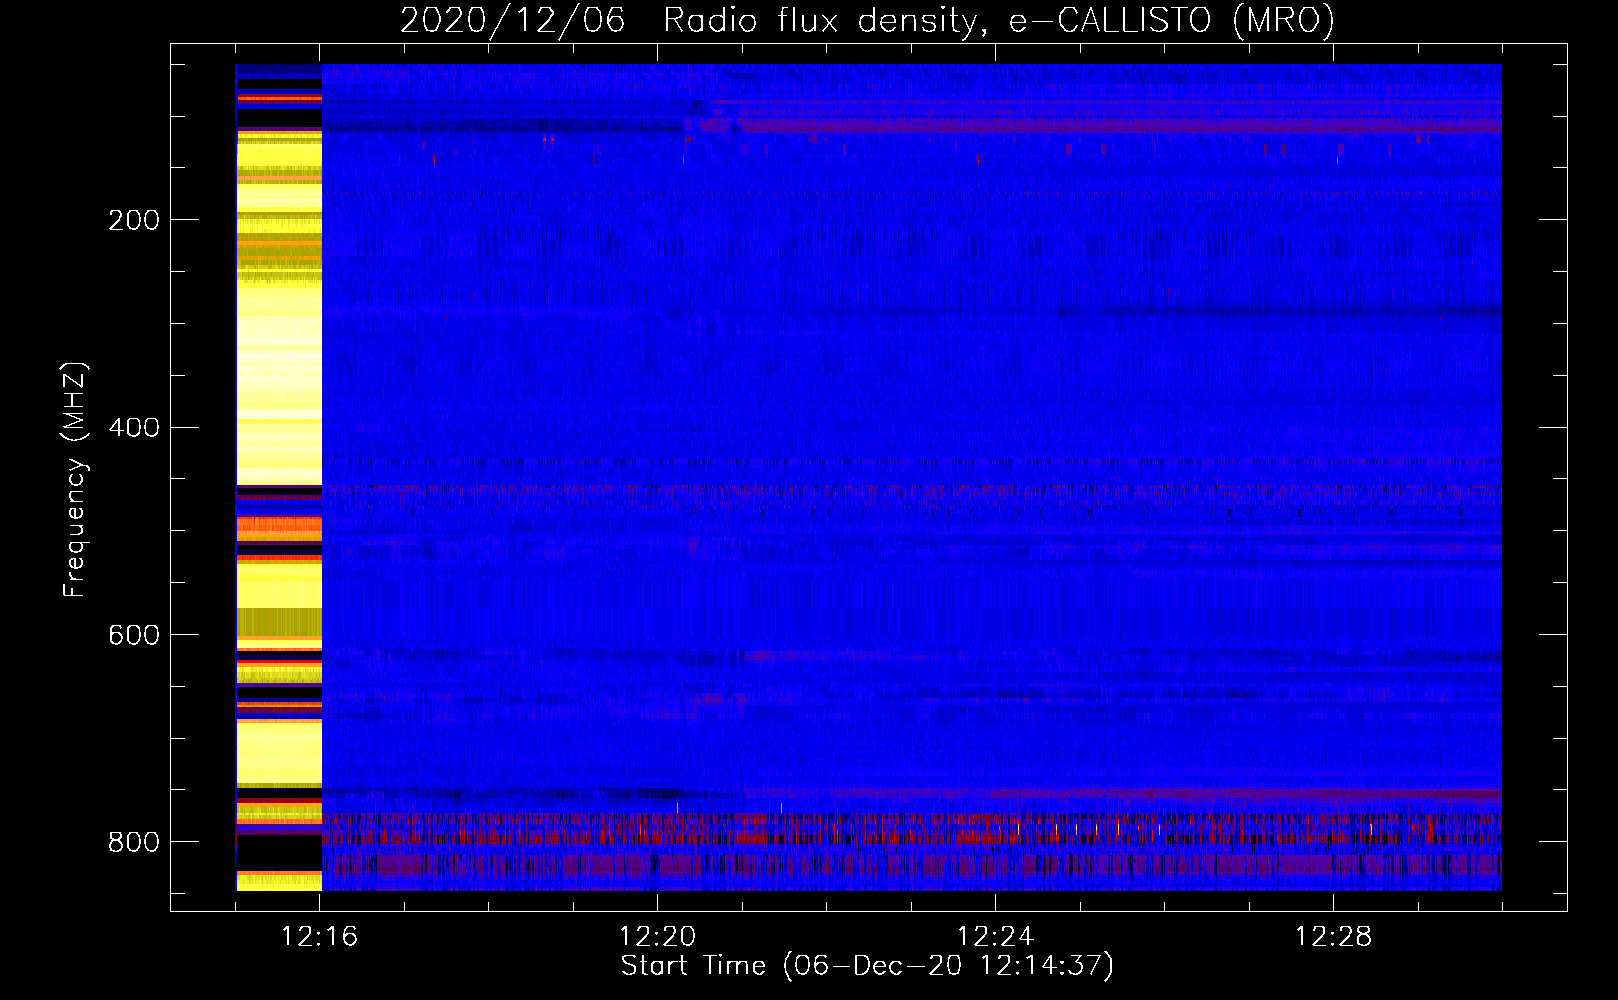The width and height of the screenshot is (1618, 1000).
Task: Click the 600 frequency tick label
Action: tap(134, 636)
